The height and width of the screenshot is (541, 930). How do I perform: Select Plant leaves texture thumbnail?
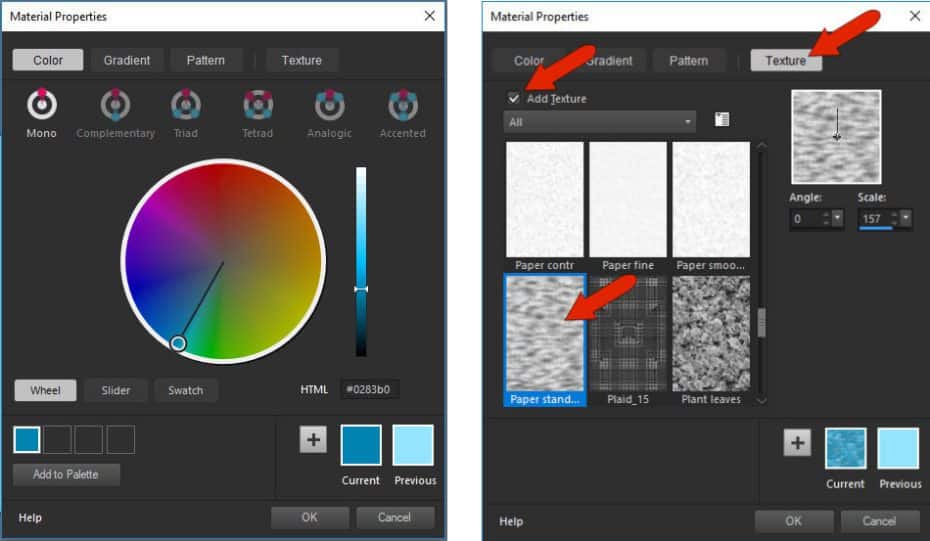coord(711,333)
